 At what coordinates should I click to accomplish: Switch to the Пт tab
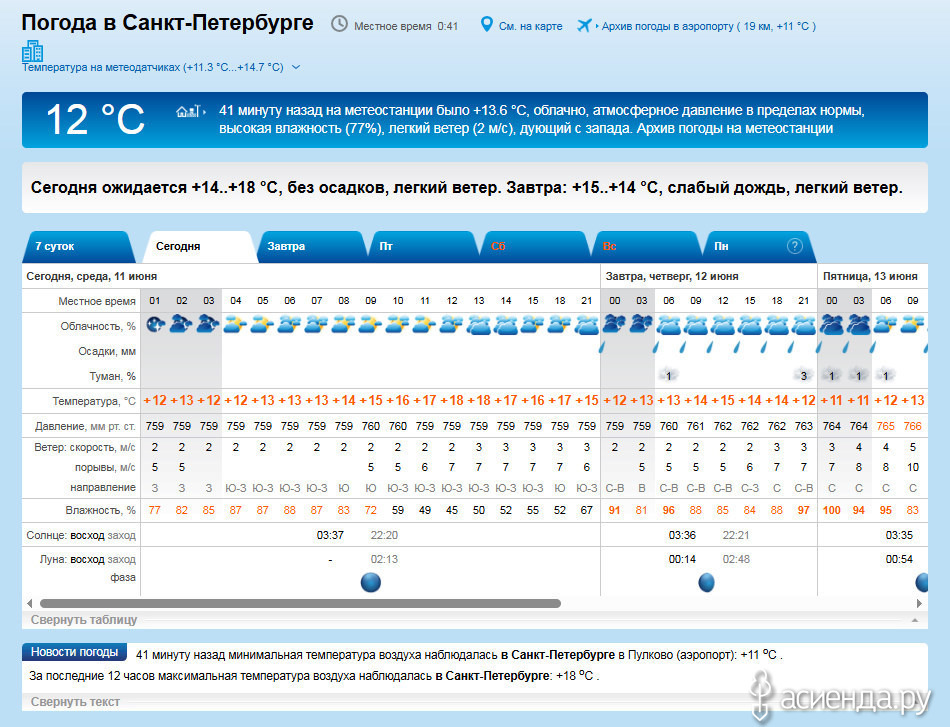coord(423,247)
